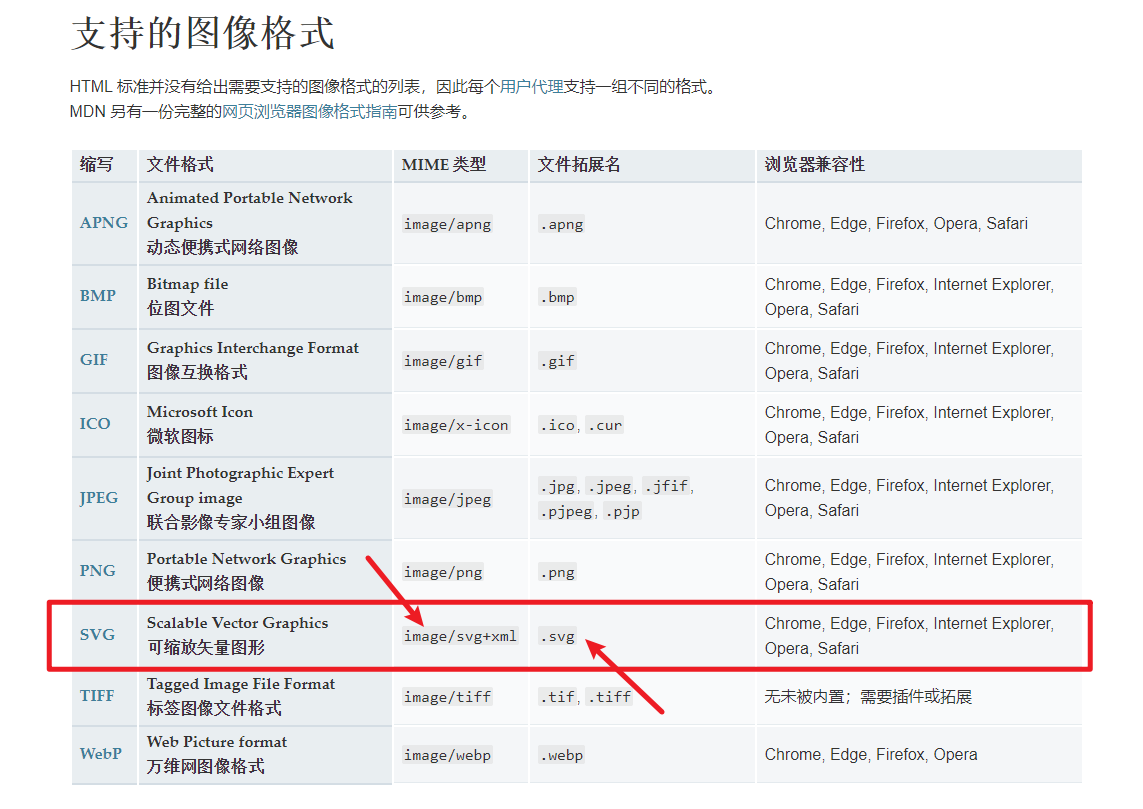The width and height of the screenshot is (1143, 809).
Task: Click the Scalable Vector Graphics text
Action: 238,623
